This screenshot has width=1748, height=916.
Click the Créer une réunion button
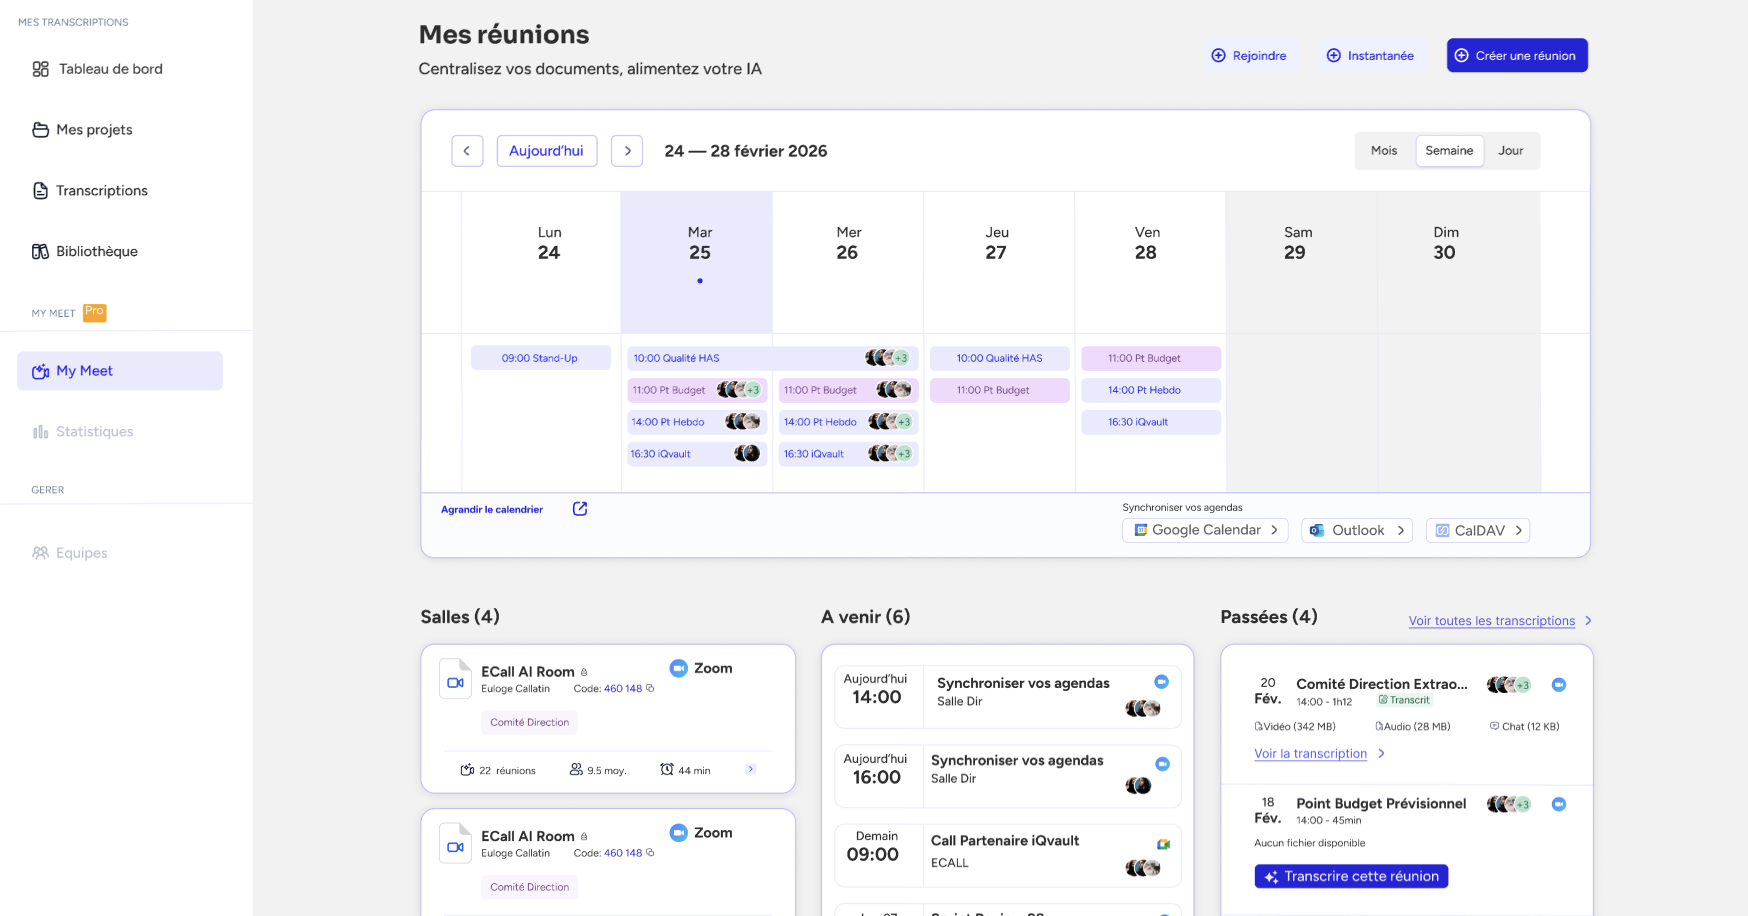point(1517,56)
